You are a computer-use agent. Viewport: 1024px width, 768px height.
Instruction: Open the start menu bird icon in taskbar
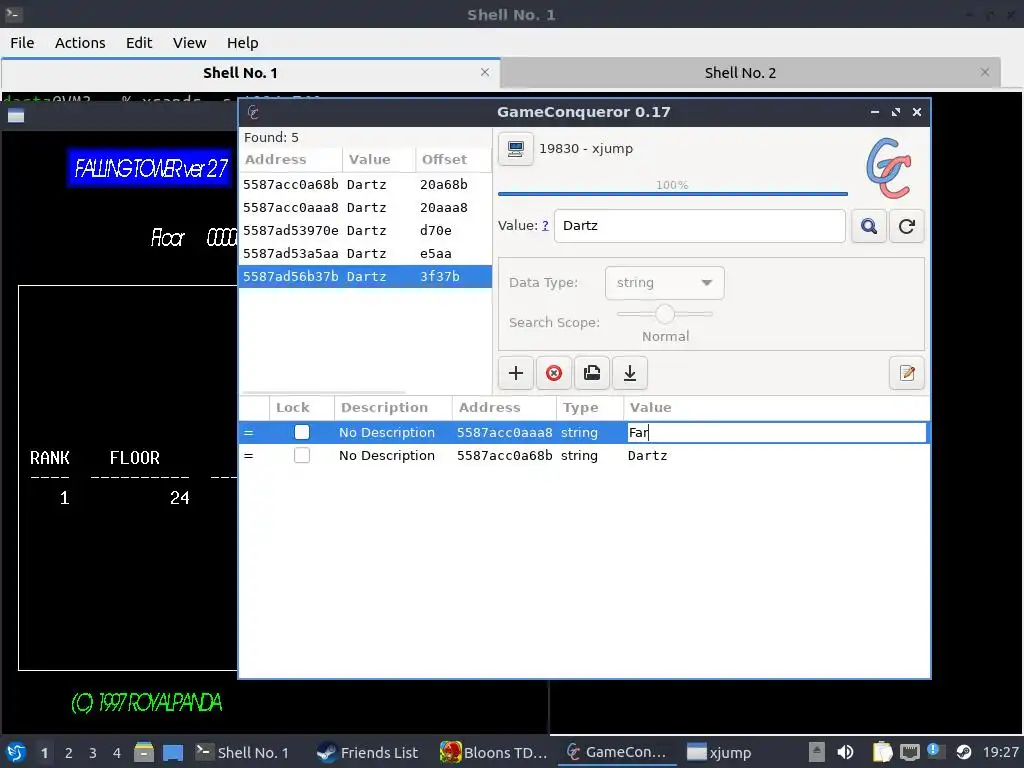point(16,752)
